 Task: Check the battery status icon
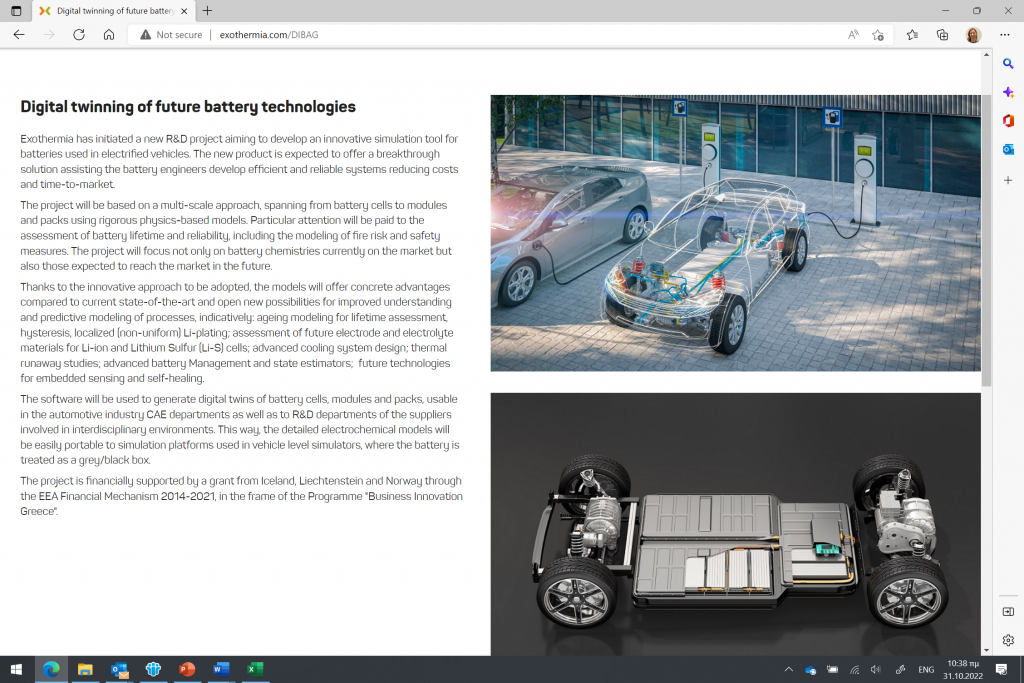833,669
